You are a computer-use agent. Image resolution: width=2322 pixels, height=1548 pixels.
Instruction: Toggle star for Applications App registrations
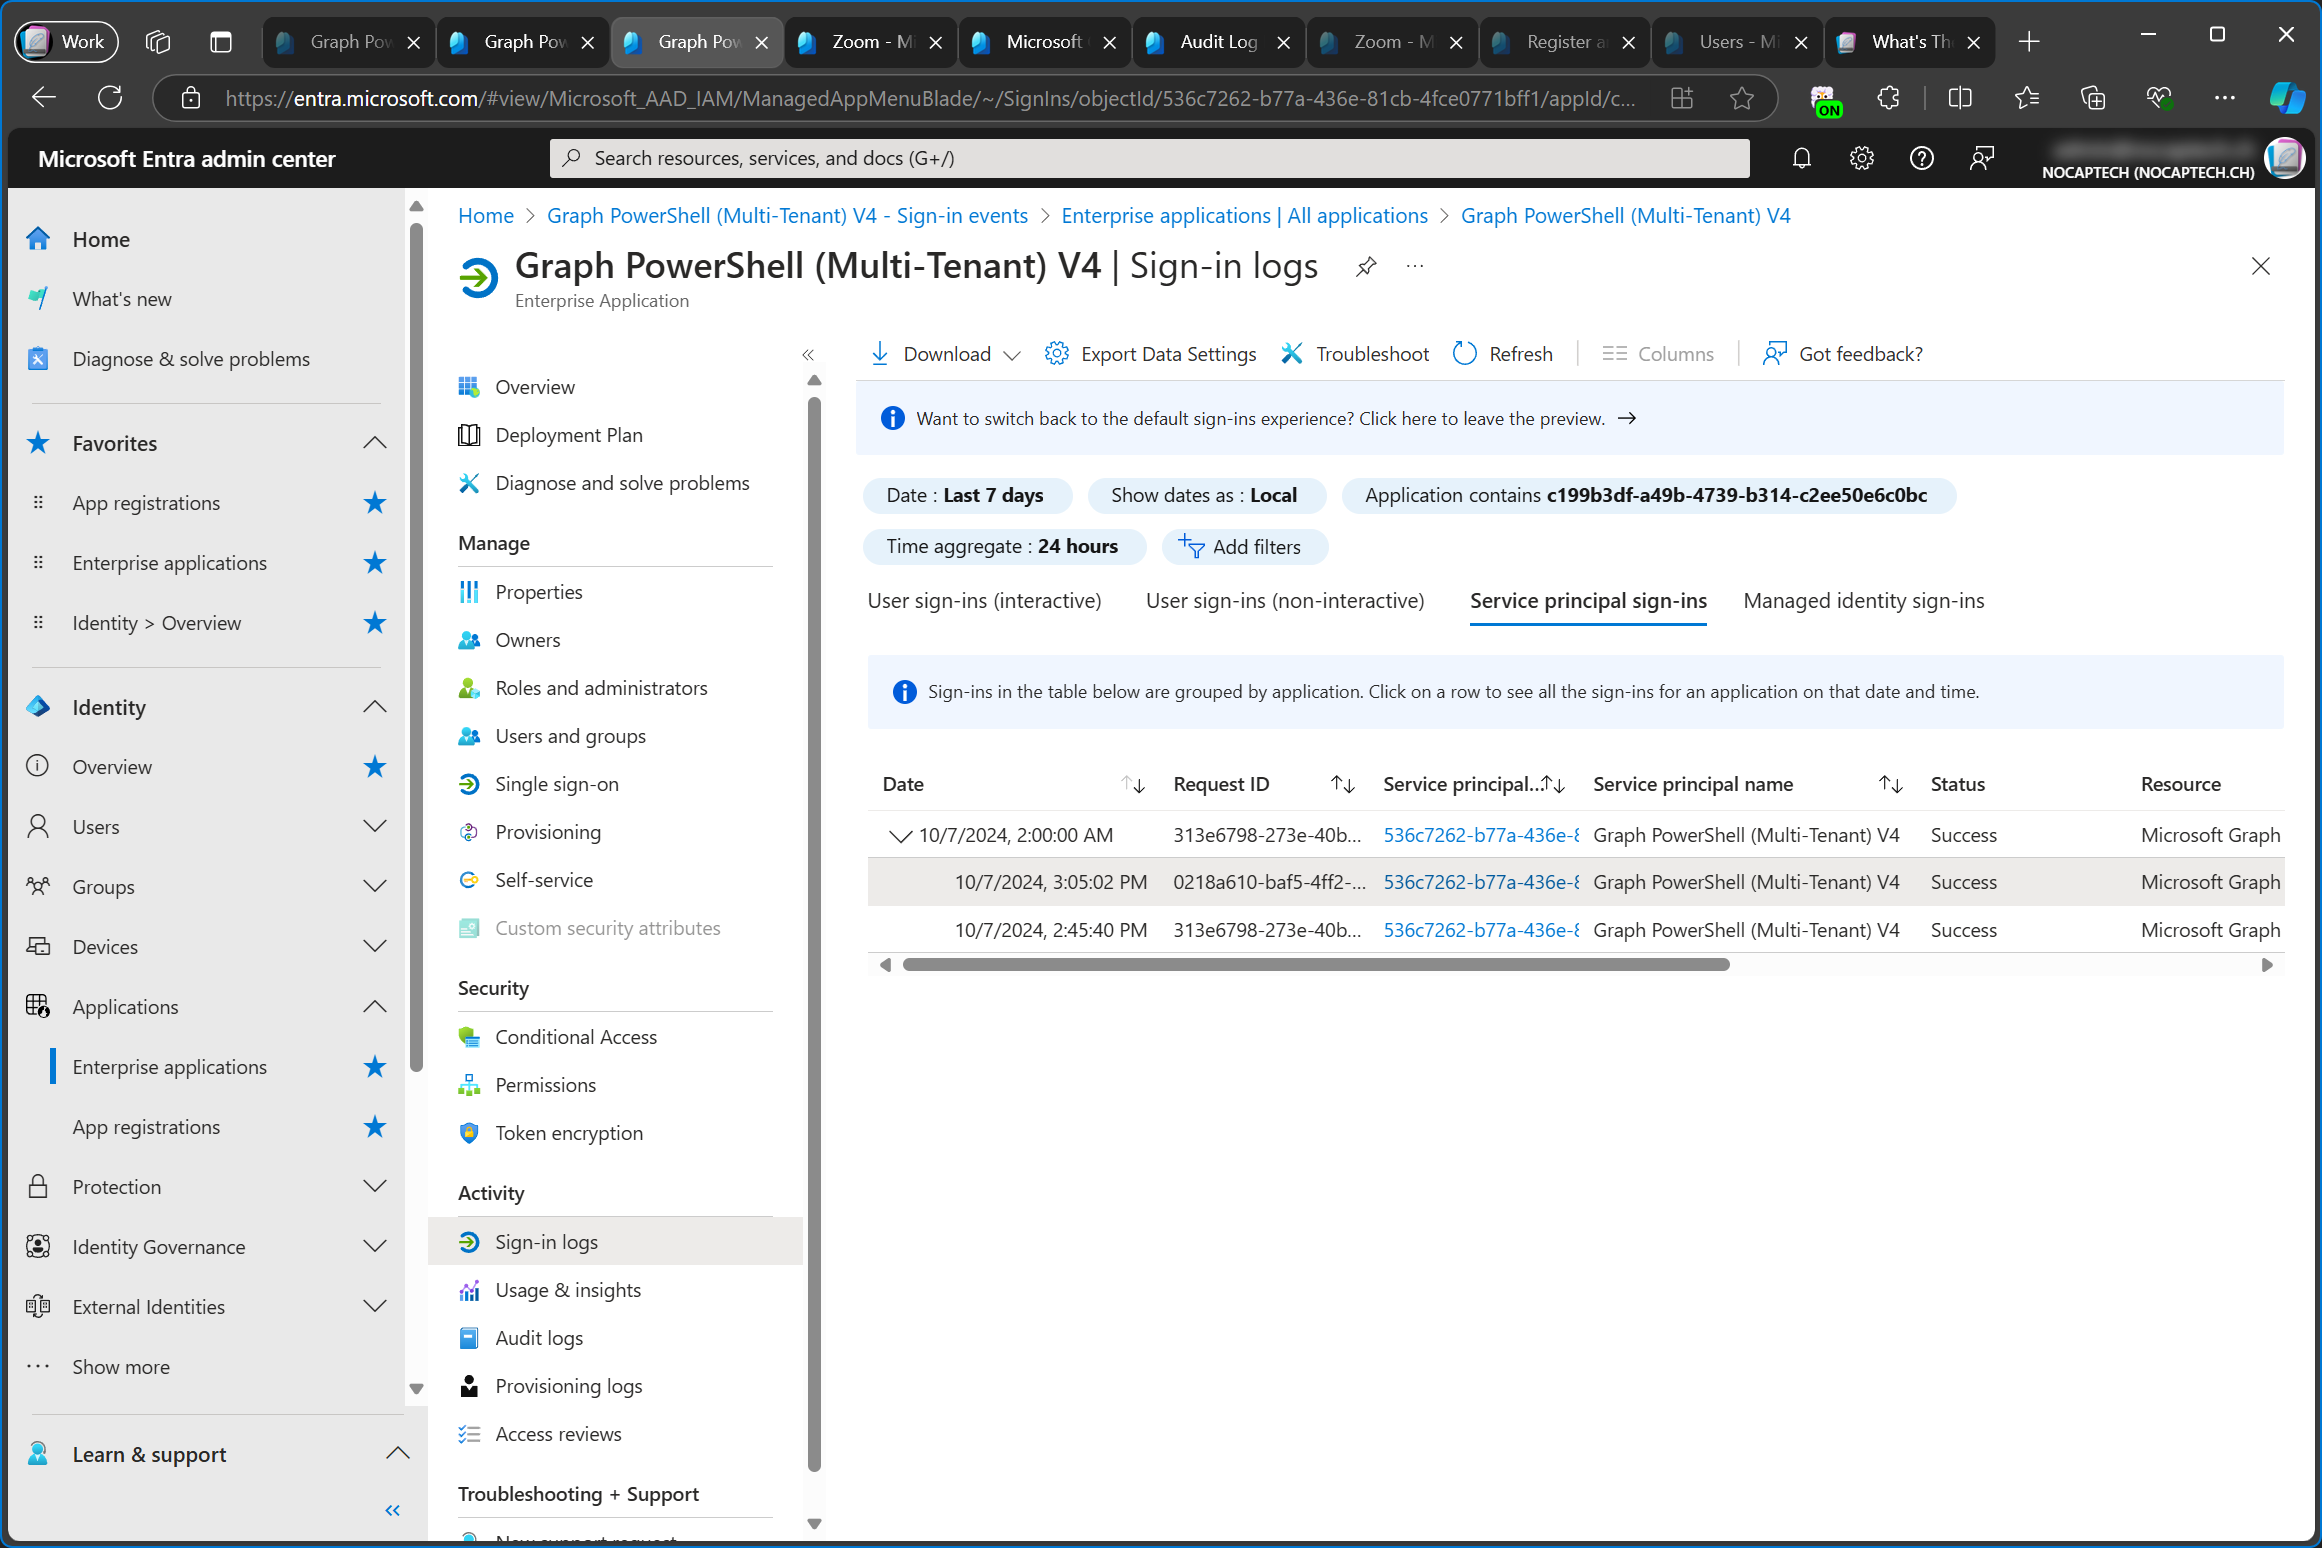(375, 1127)
